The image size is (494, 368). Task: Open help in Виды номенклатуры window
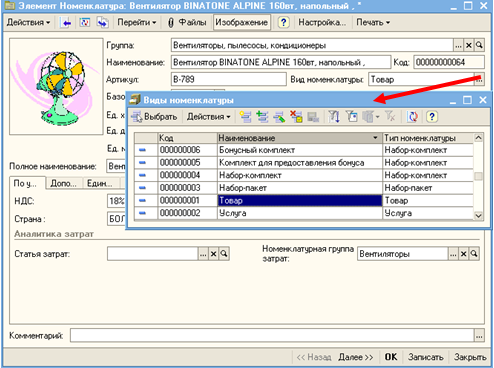pyautogui.click(x=432, y=117)
